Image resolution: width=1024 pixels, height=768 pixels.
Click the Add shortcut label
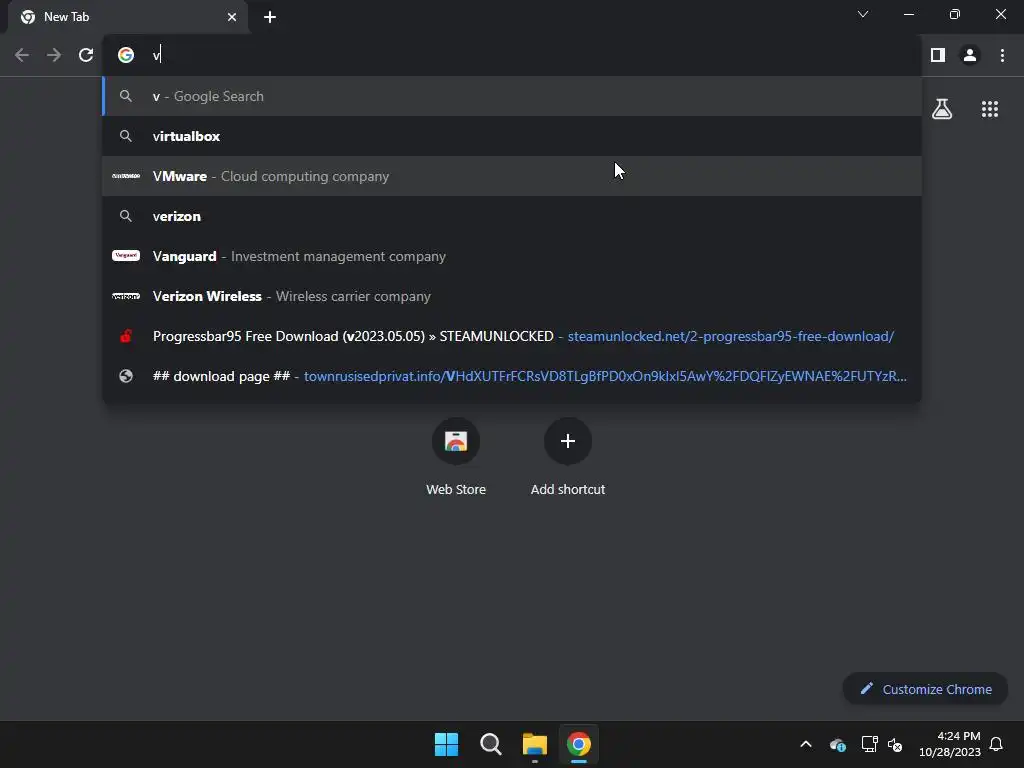pyautogui.click(x=568, y=489)
